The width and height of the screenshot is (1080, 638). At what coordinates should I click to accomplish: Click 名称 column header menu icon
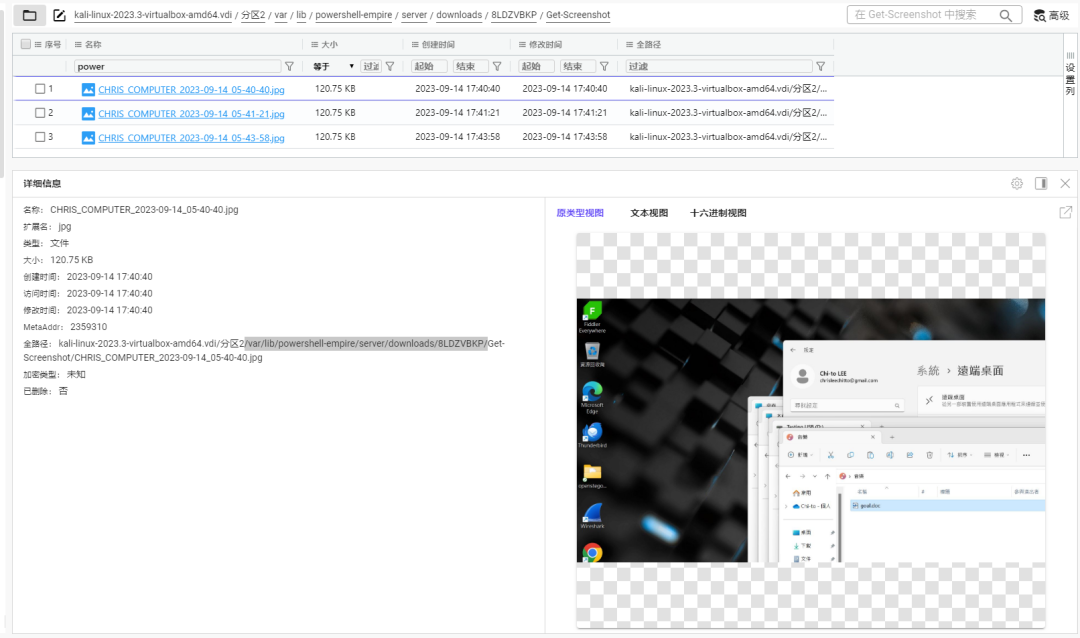(78, 44)
